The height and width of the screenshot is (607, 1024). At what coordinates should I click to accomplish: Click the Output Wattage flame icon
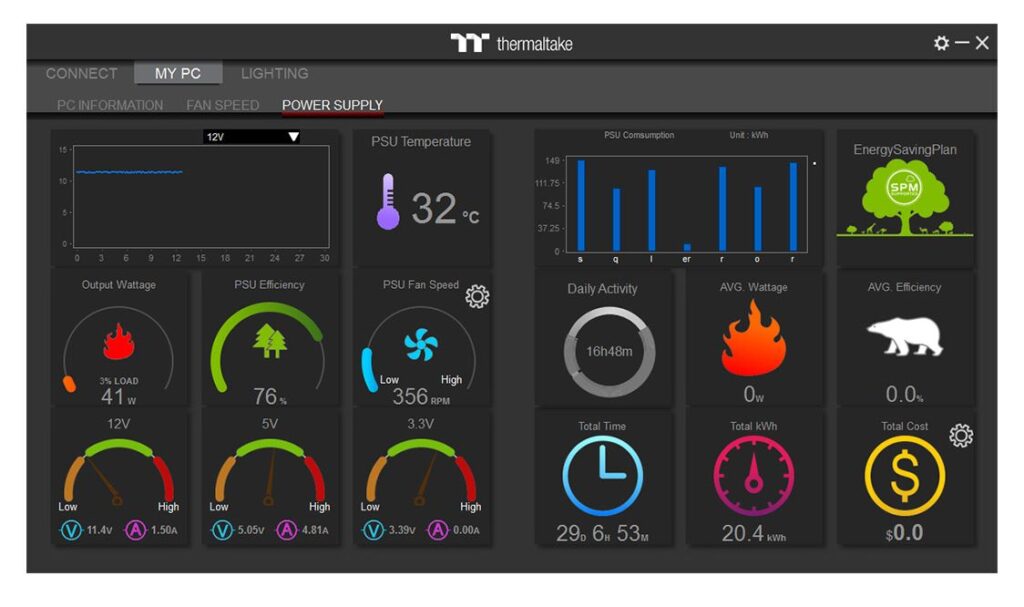click(118, 342)
